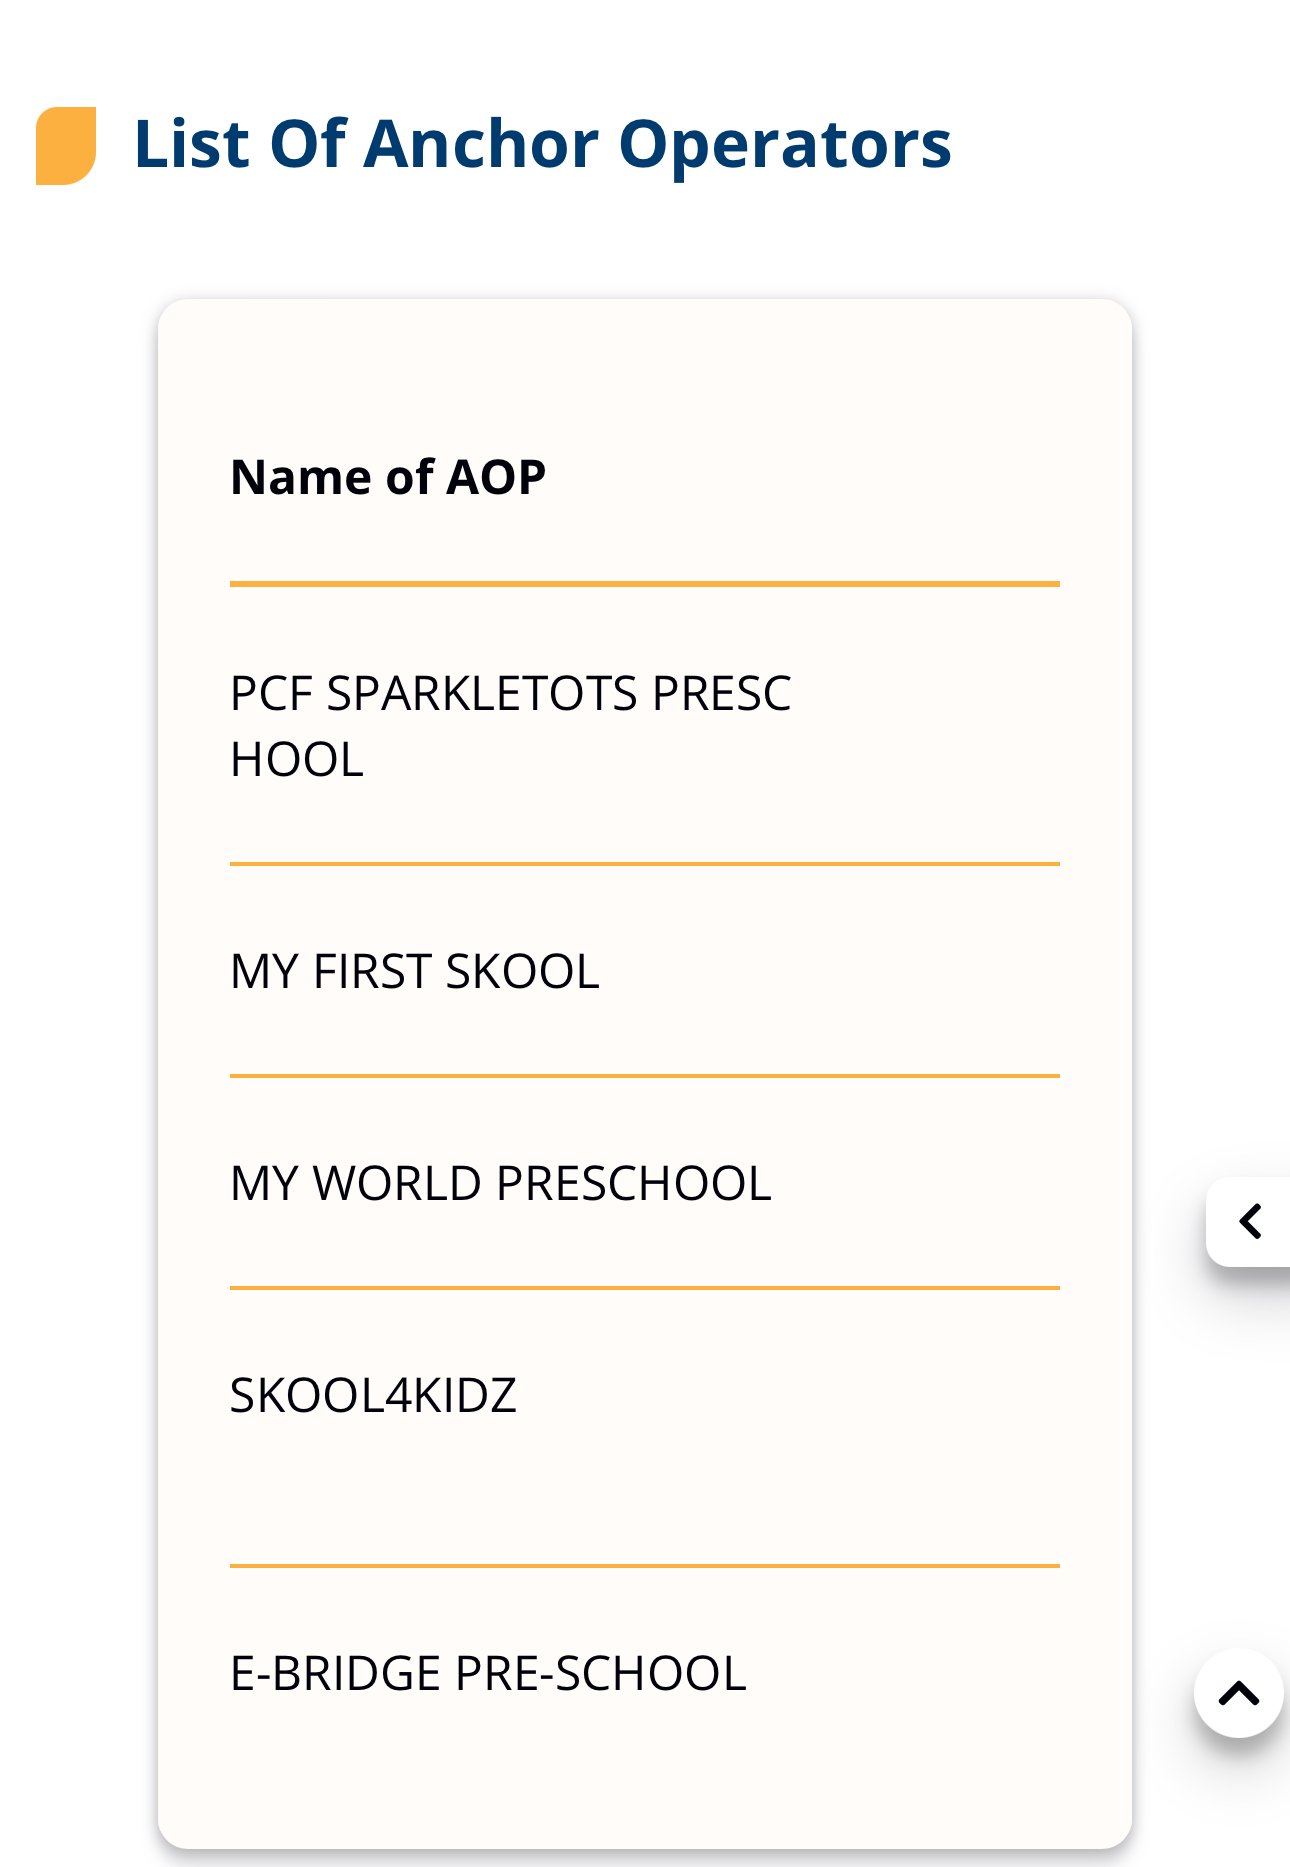This screenshot has height=1867, width=1290.
Task: Choose MY WORLD PRESCHOOL entry
Action: point(644,1183)
